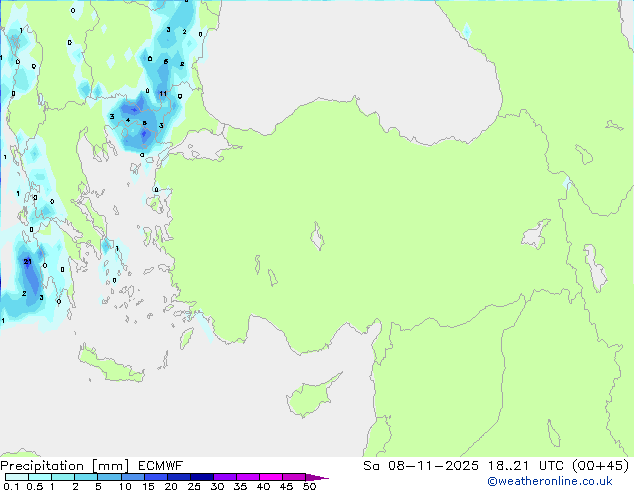
Task: Click the '21' precipitation value on the map
Action: tap(27, 262)
